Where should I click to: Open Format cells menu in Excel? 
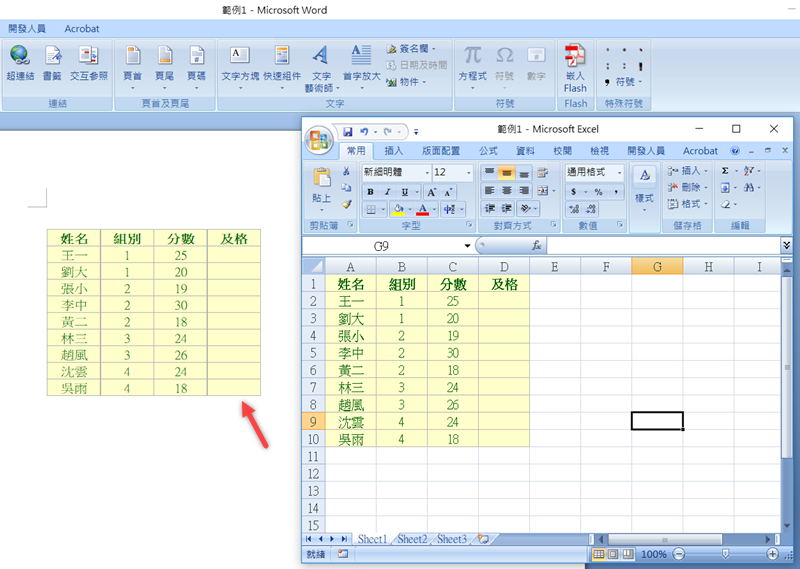click(x=687, y=204)
